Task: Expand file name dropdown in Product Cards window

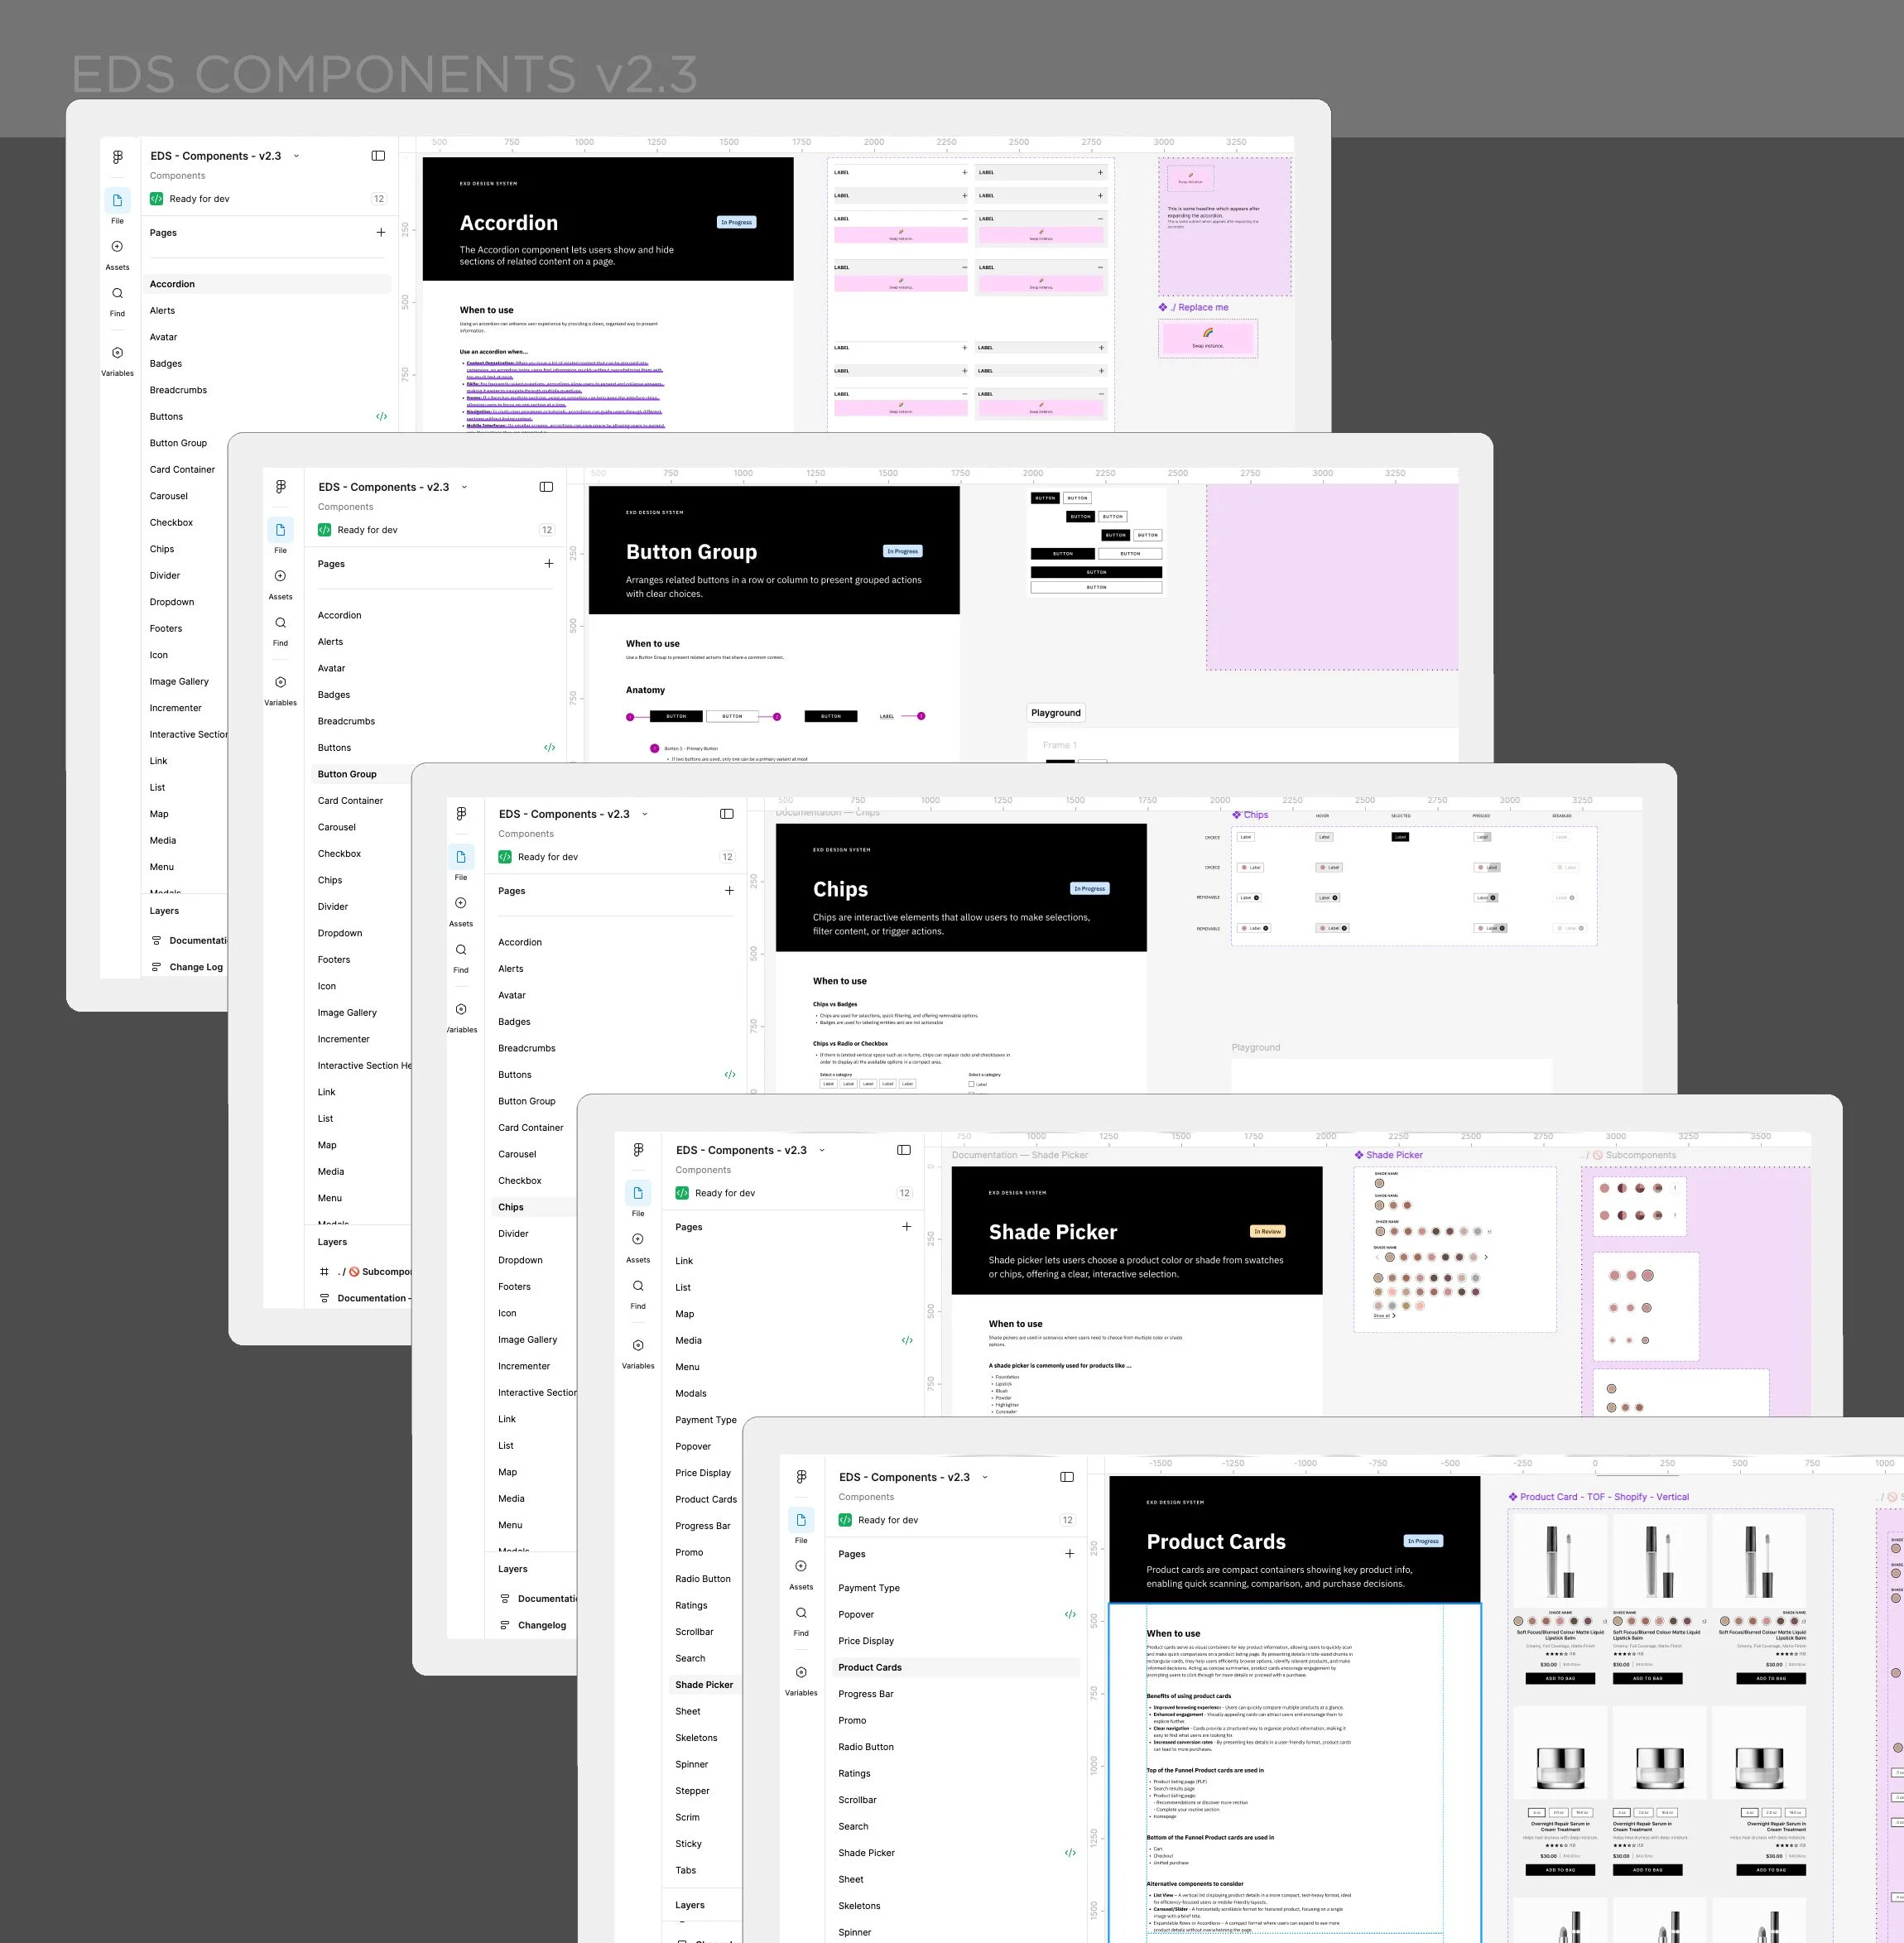Action: (985, 1477)
